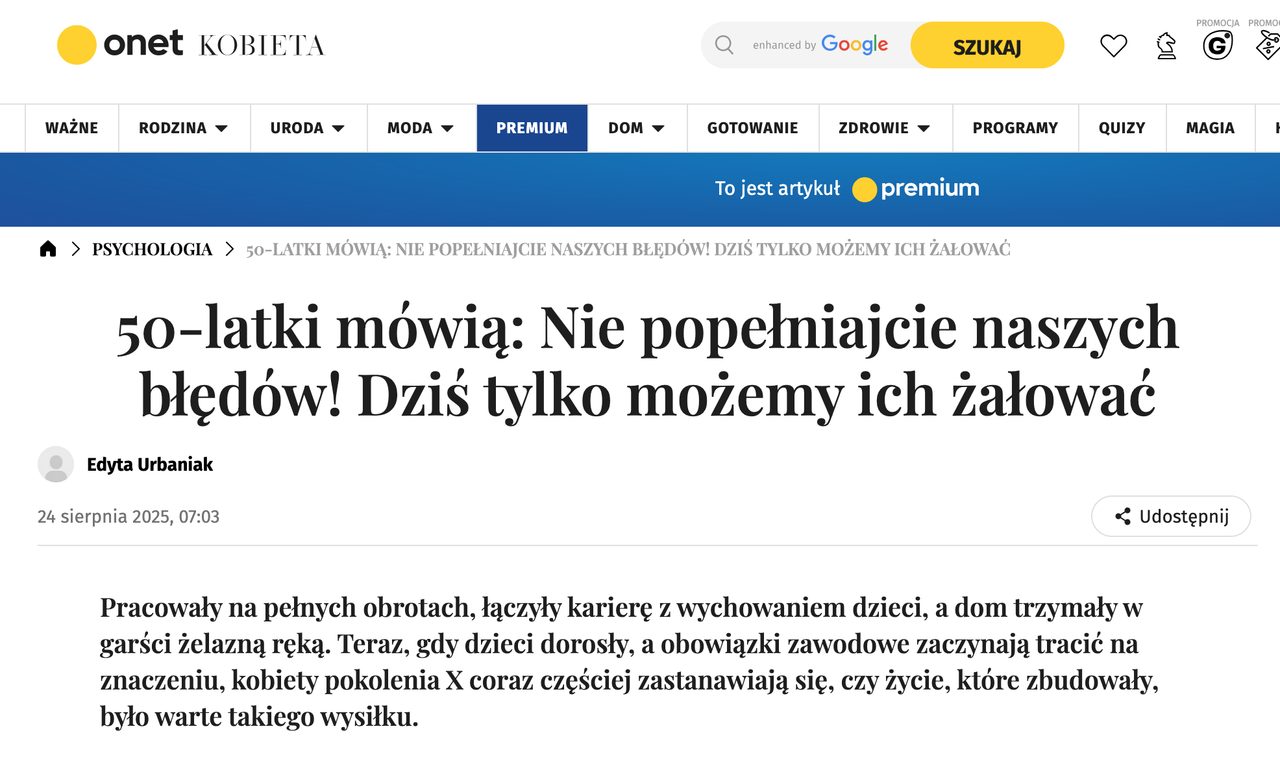
Task: Go to the WAŻNE menu item
Action: 72,128
